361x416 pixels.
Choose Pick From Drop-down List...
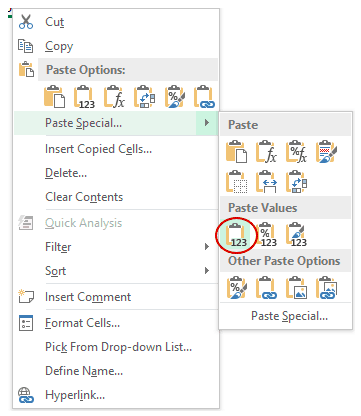(x=116, y=347)
